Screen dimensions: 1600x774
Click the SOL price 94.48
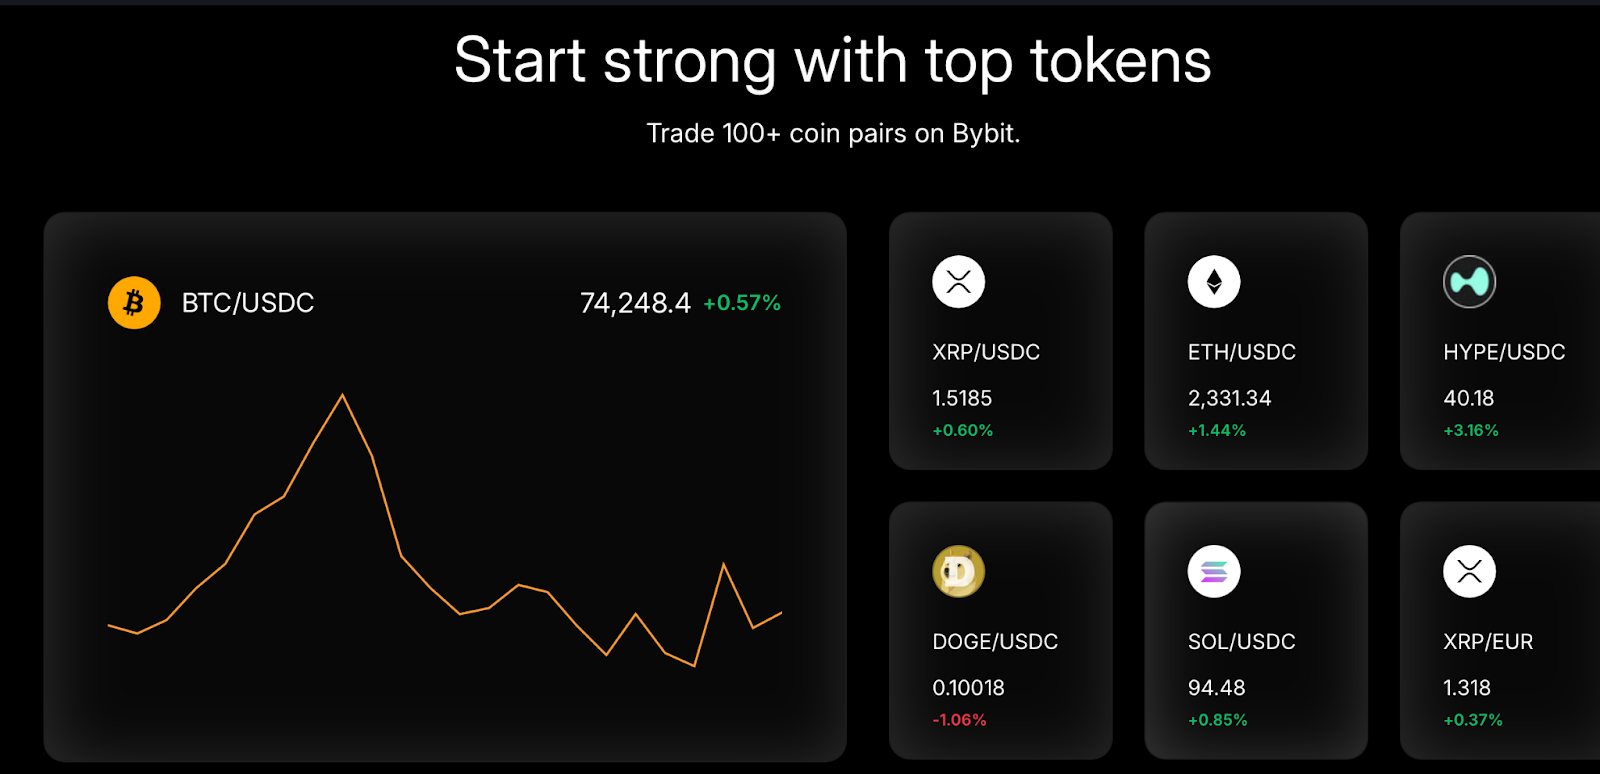(1216, 688)
